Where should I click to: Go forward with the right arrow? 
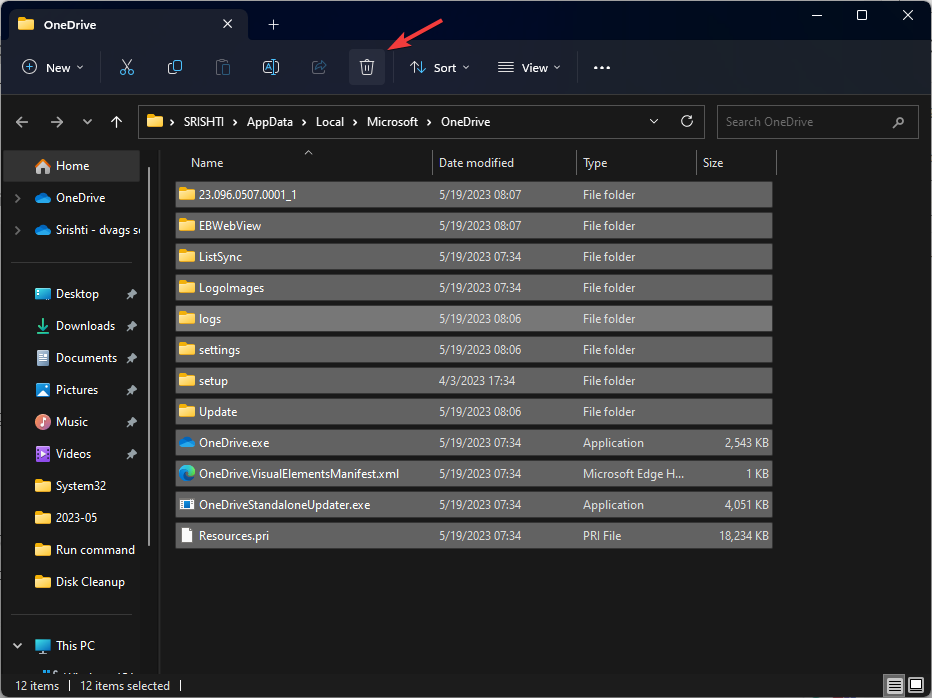[57, 122]
